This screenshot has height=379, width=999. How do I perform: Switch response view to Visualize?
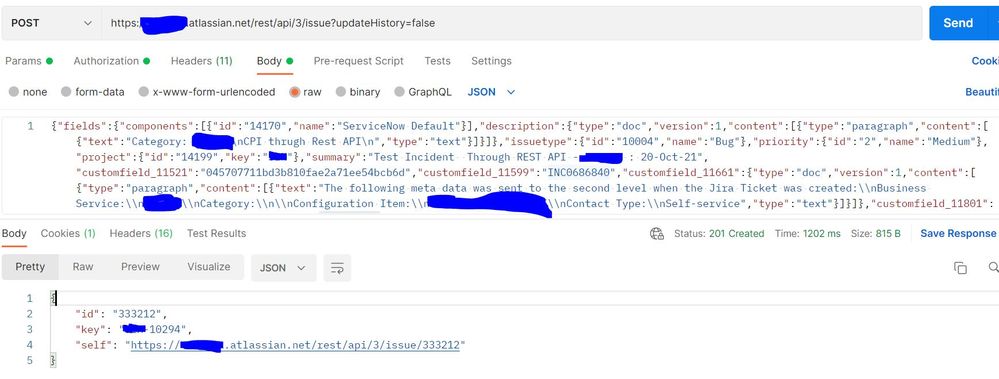209,267
